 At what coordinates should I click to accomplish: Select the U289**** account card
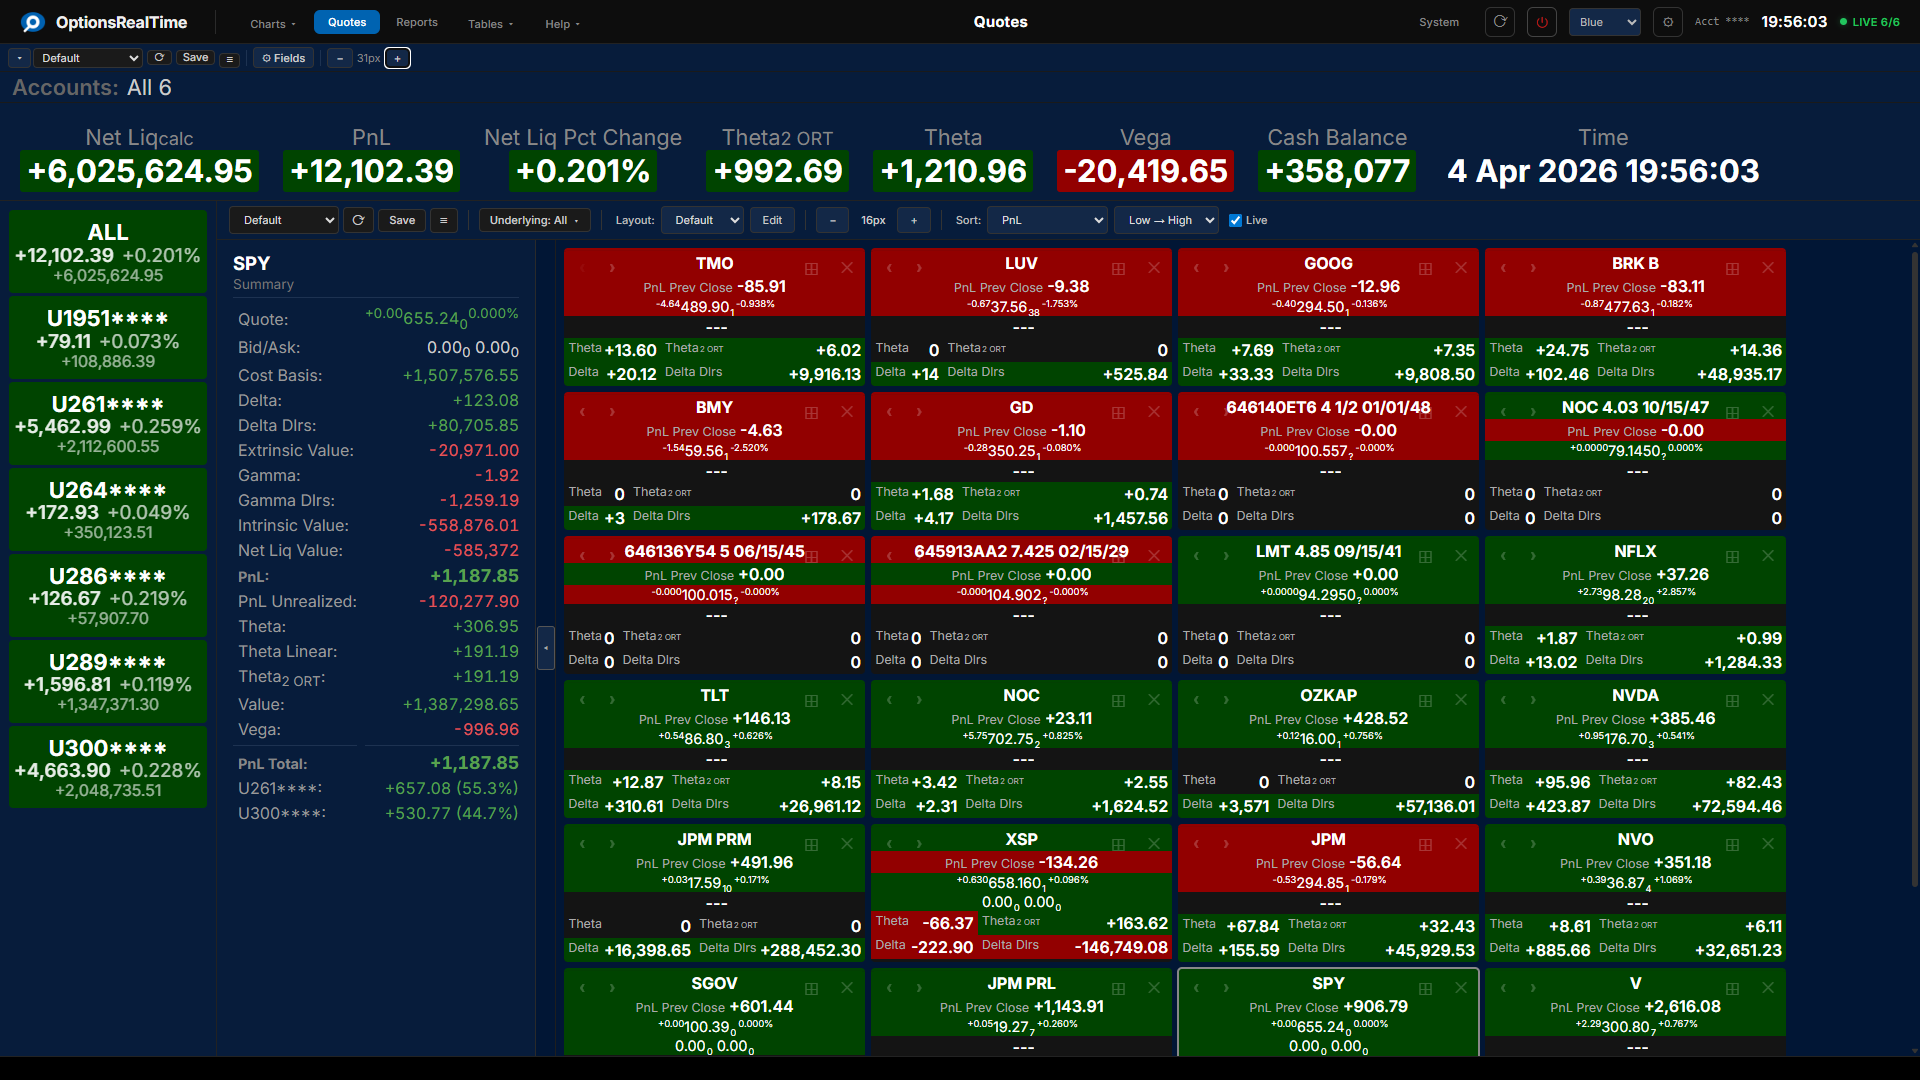(x=108, y=682)
